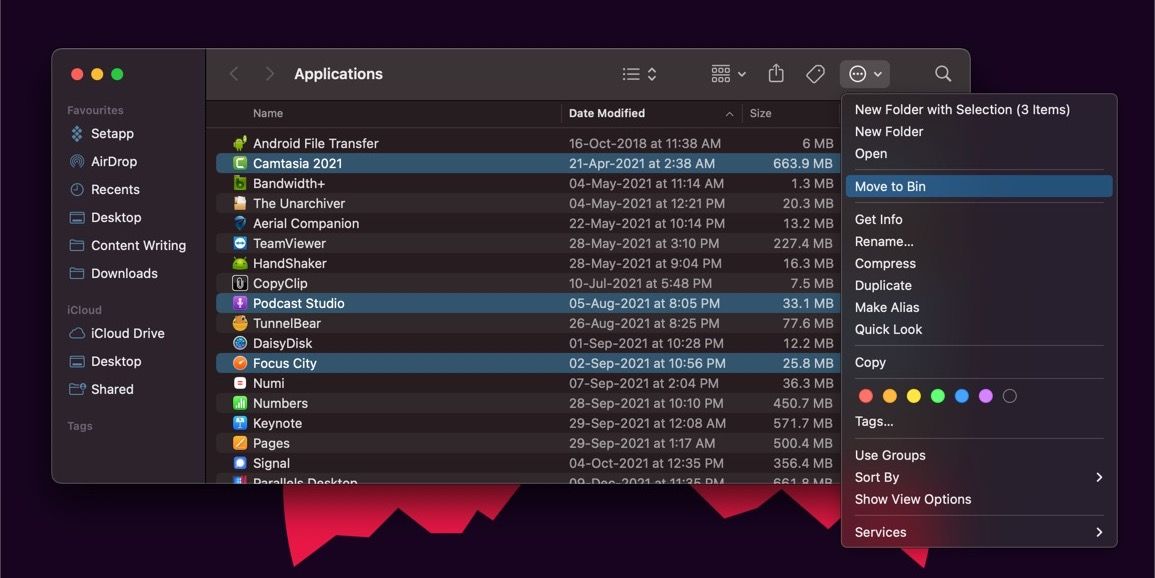
Task: Click the Edit Tags toolbar icon
Action: [815, 74]
